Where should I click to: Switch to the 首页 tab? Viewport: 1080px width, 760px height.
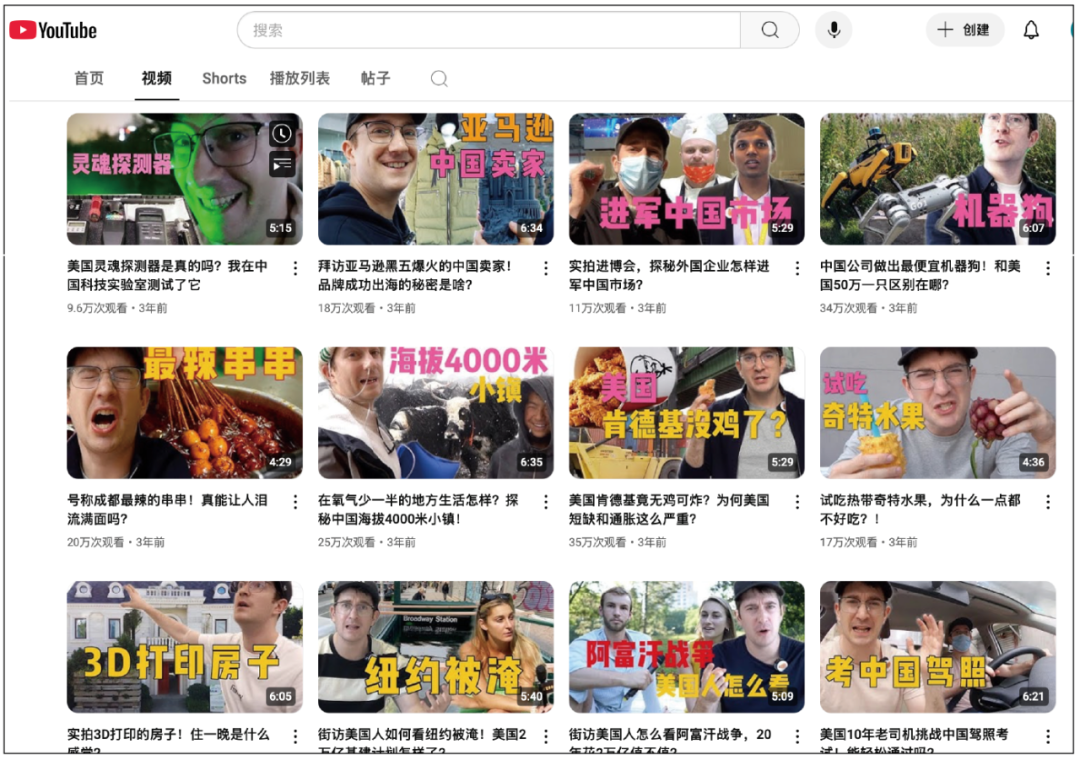point(89,79)
